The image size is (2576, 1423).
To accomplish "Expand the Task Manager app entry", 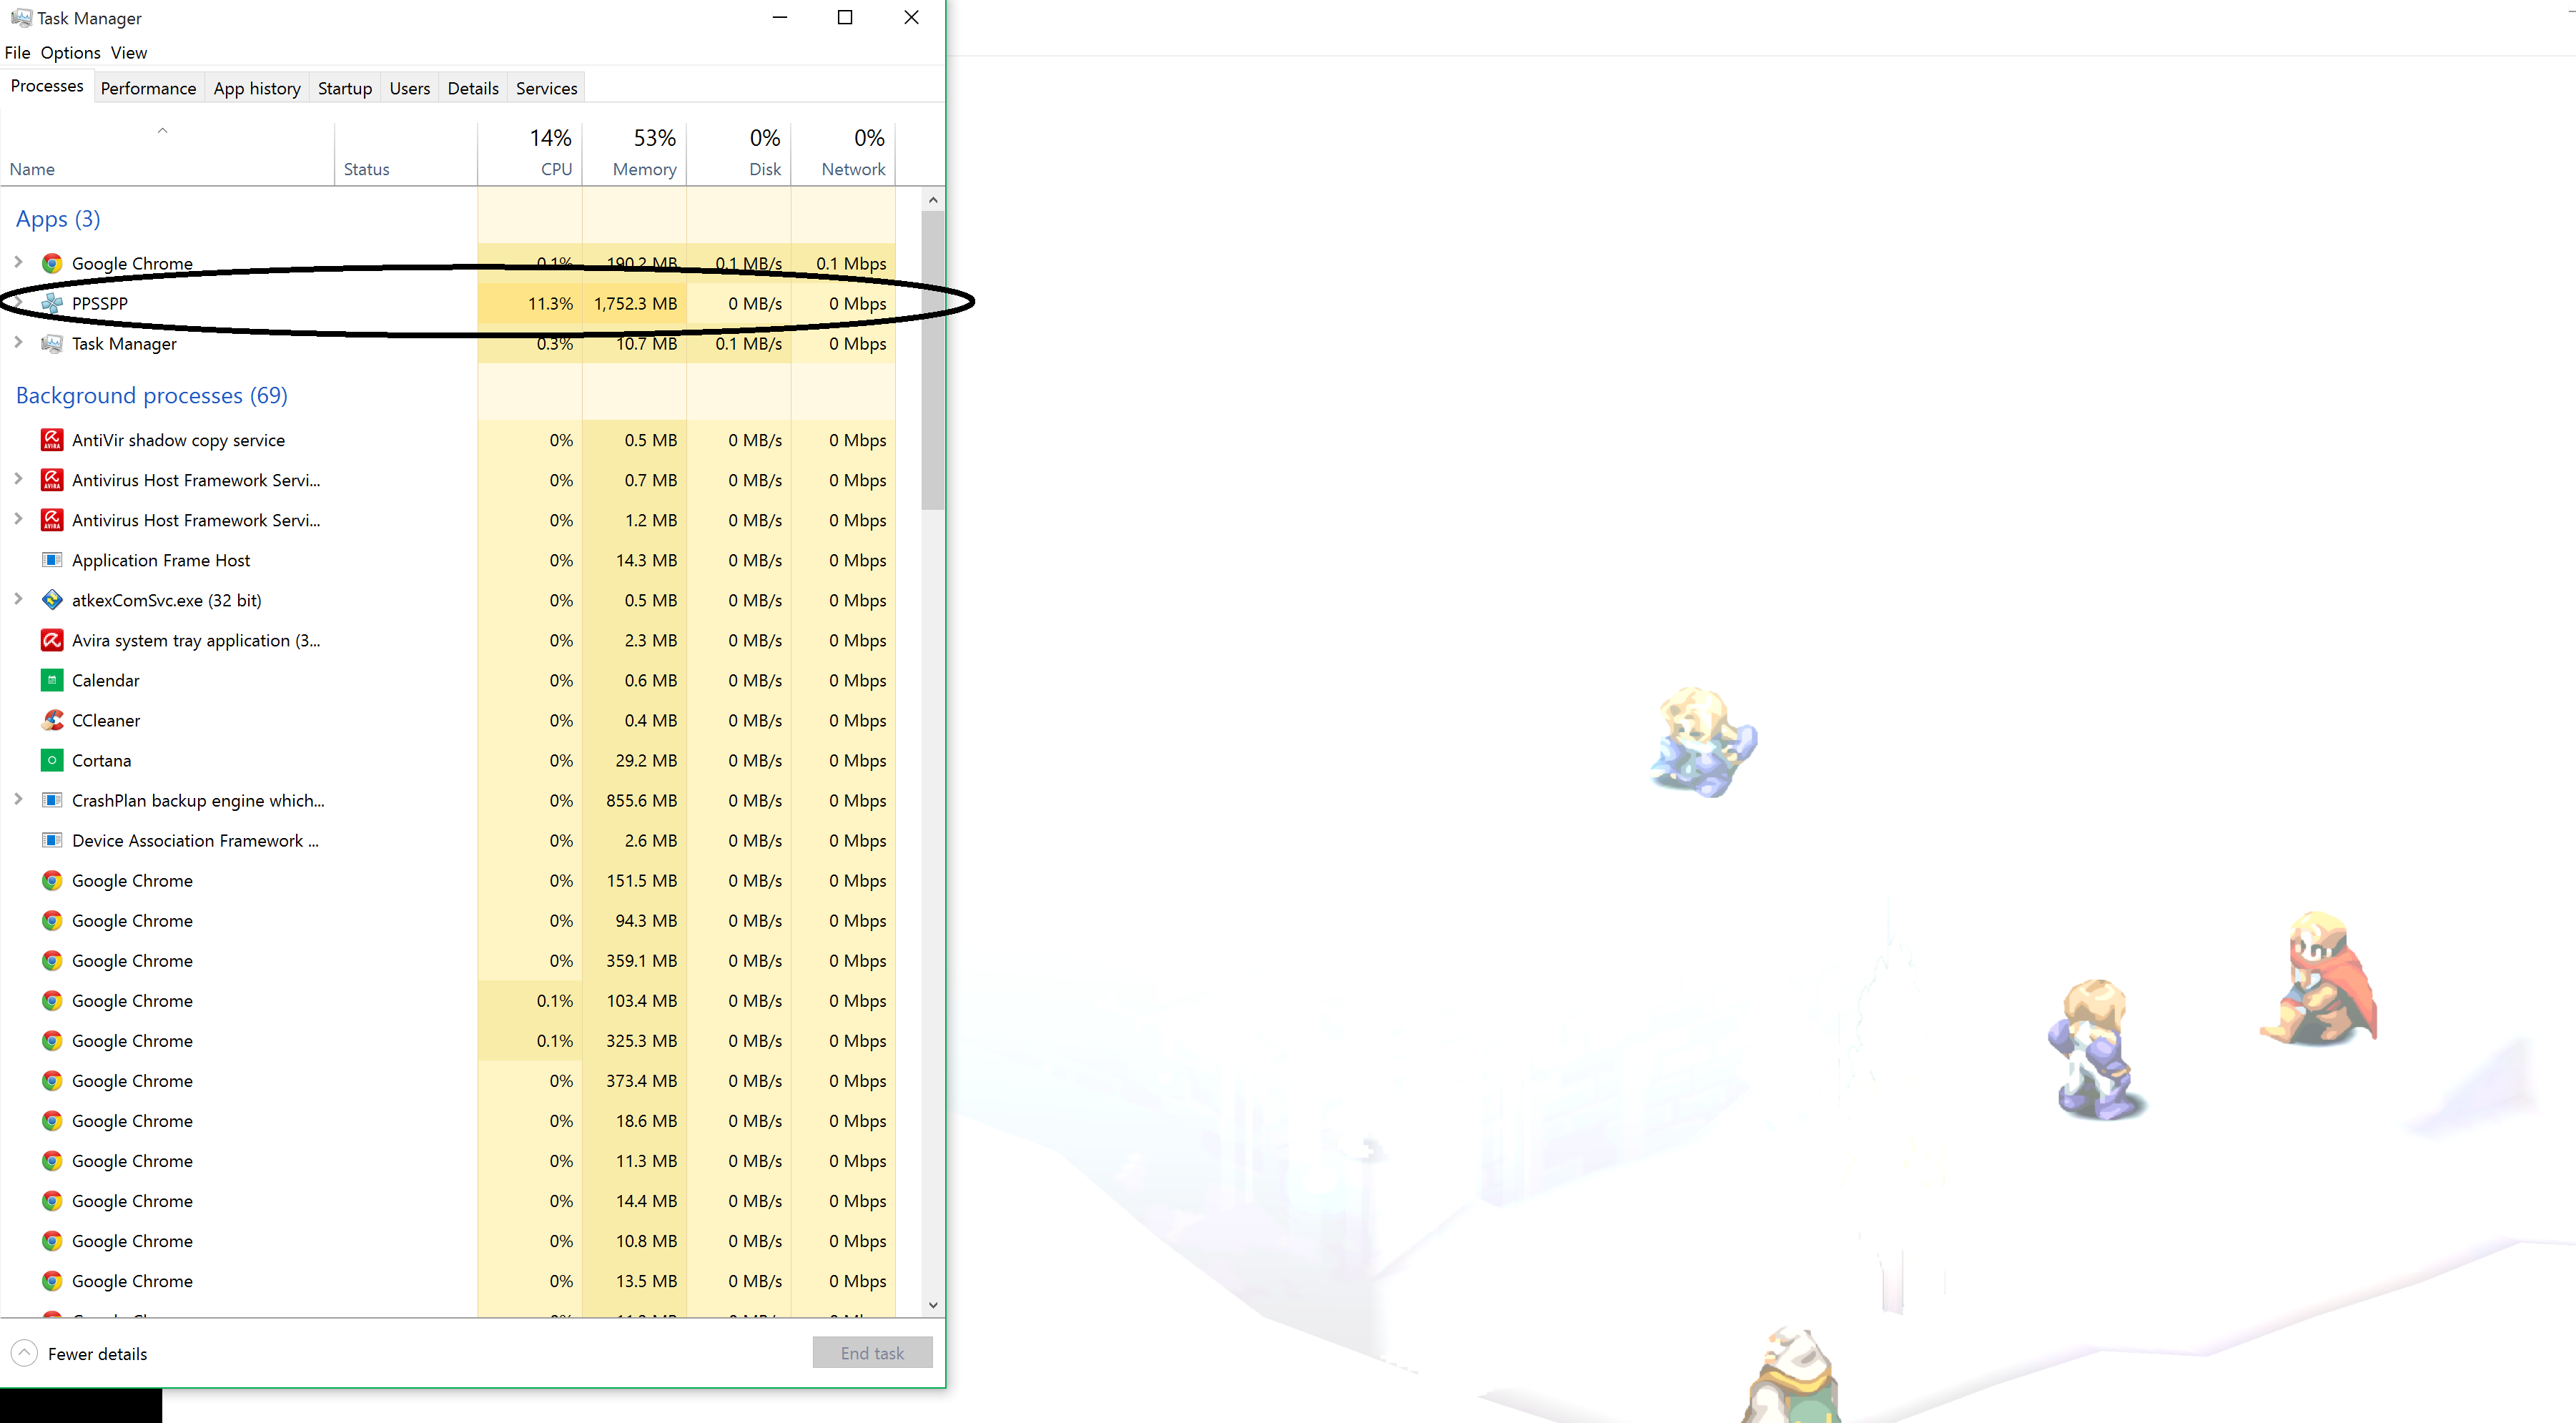I will click(18, 342).
